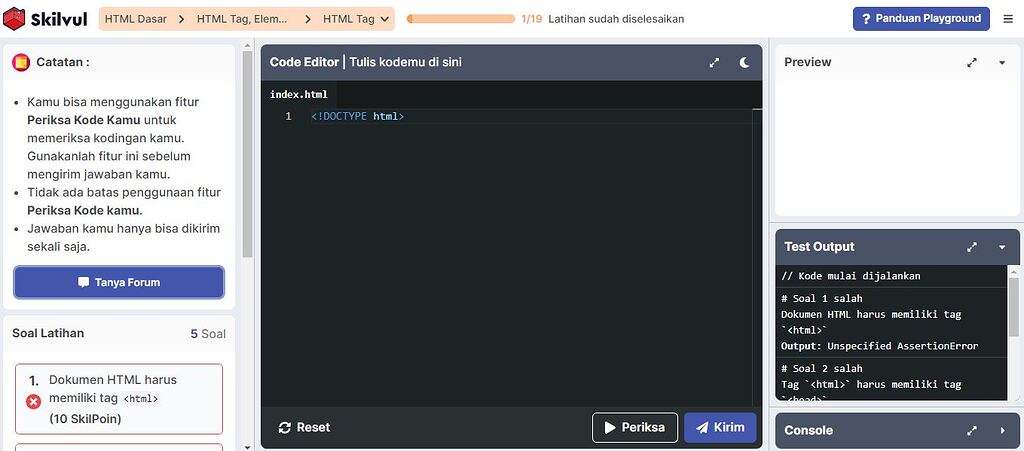Click the left panel scroll down arrow
This screenshot has width=1024, height=451.
click(x=248, y=446)
